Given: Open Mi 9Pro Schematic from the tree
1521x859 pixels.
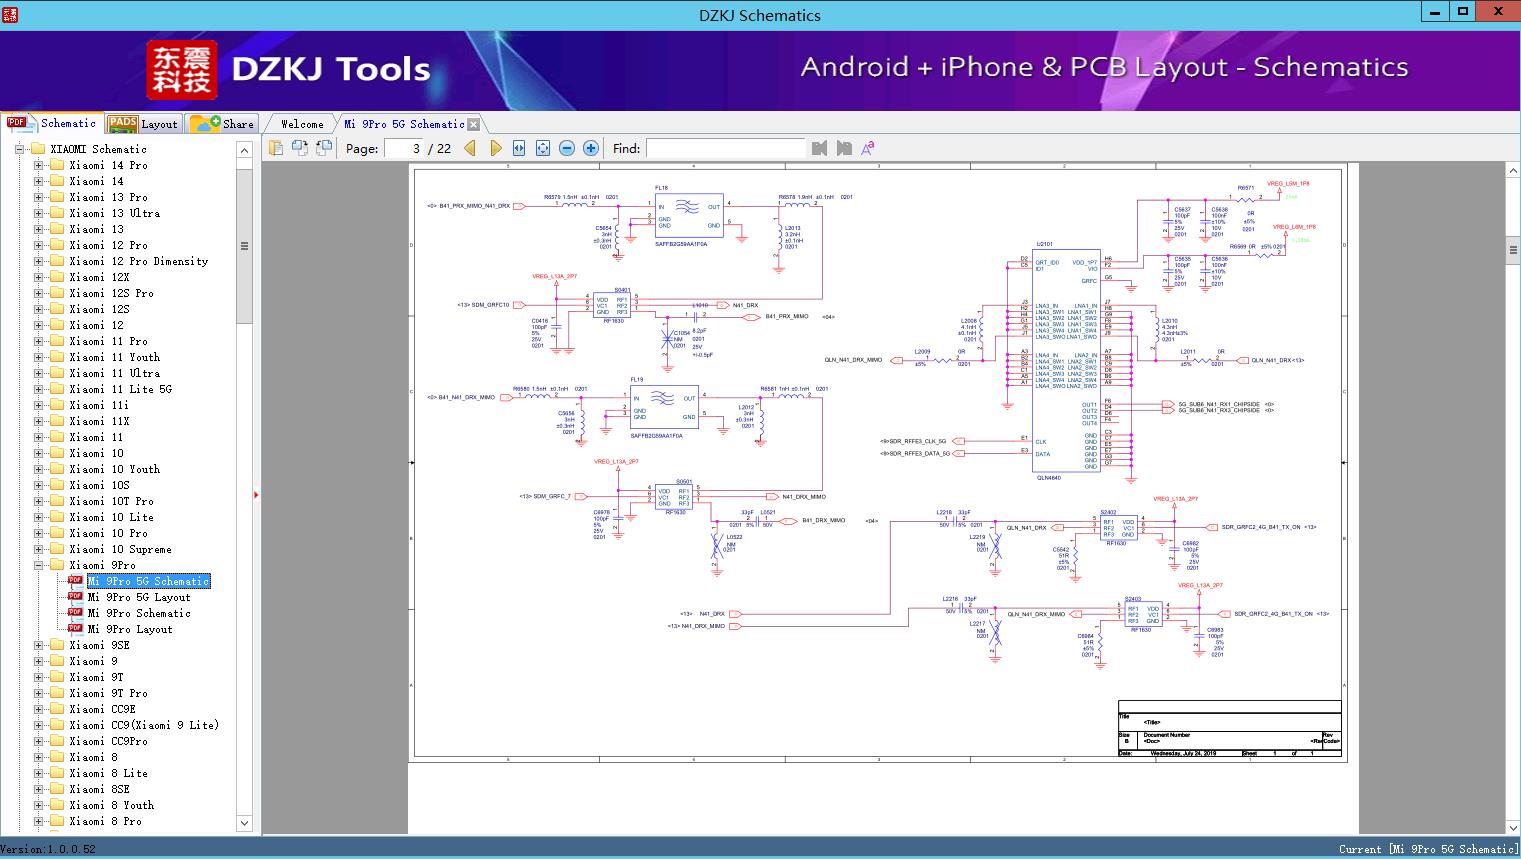Looking at the screenshot, I should click(x=139, y=613).
